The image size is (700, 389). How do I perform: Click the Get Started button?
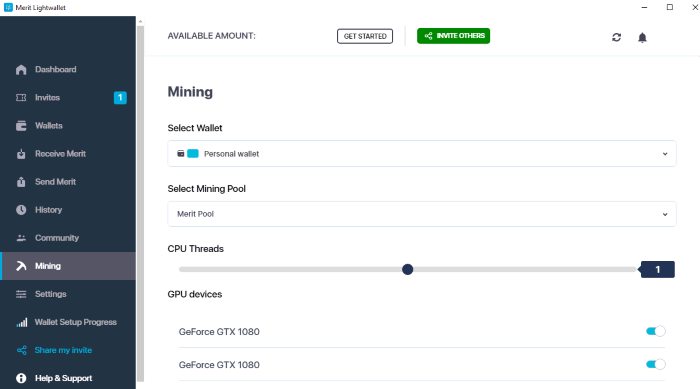point(365,36)
